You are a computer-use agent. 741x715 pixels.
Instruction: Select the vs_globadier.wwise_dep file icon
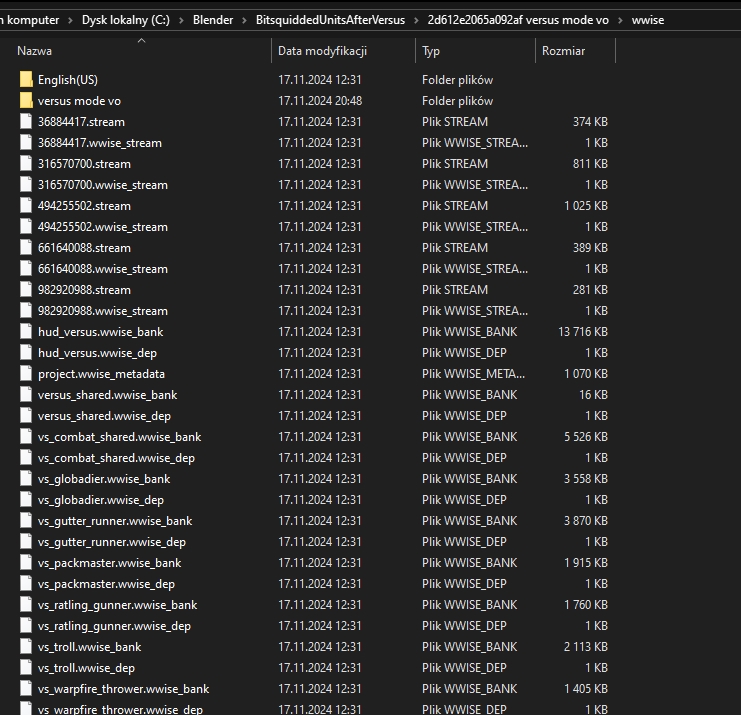point(26,500)
